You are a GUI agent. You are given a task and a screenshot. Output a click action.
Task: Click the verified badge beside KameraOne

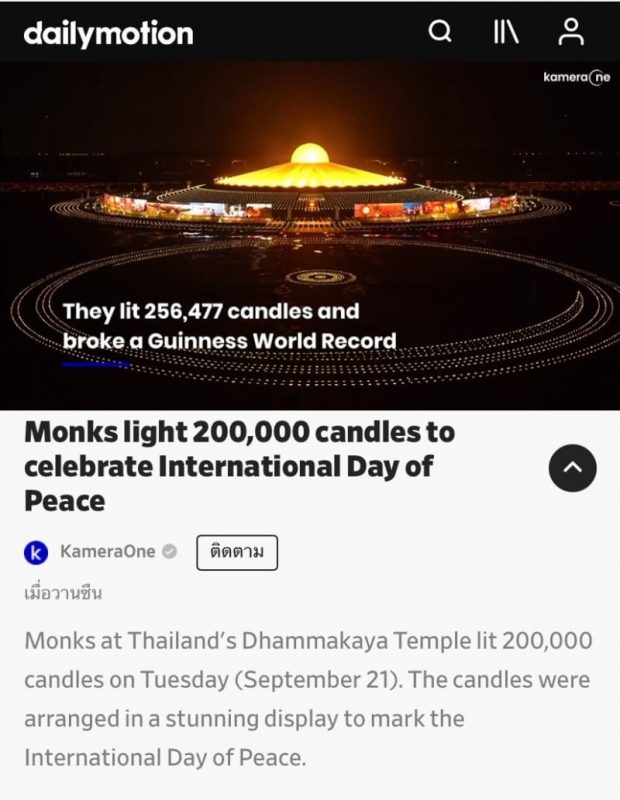169,552
